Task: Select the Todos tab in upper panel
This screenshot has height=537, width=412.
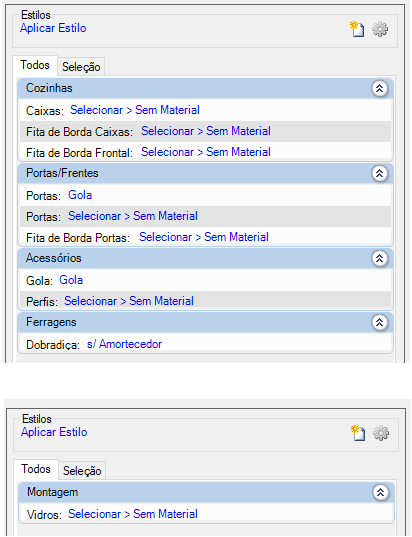Action: point(35,65)
